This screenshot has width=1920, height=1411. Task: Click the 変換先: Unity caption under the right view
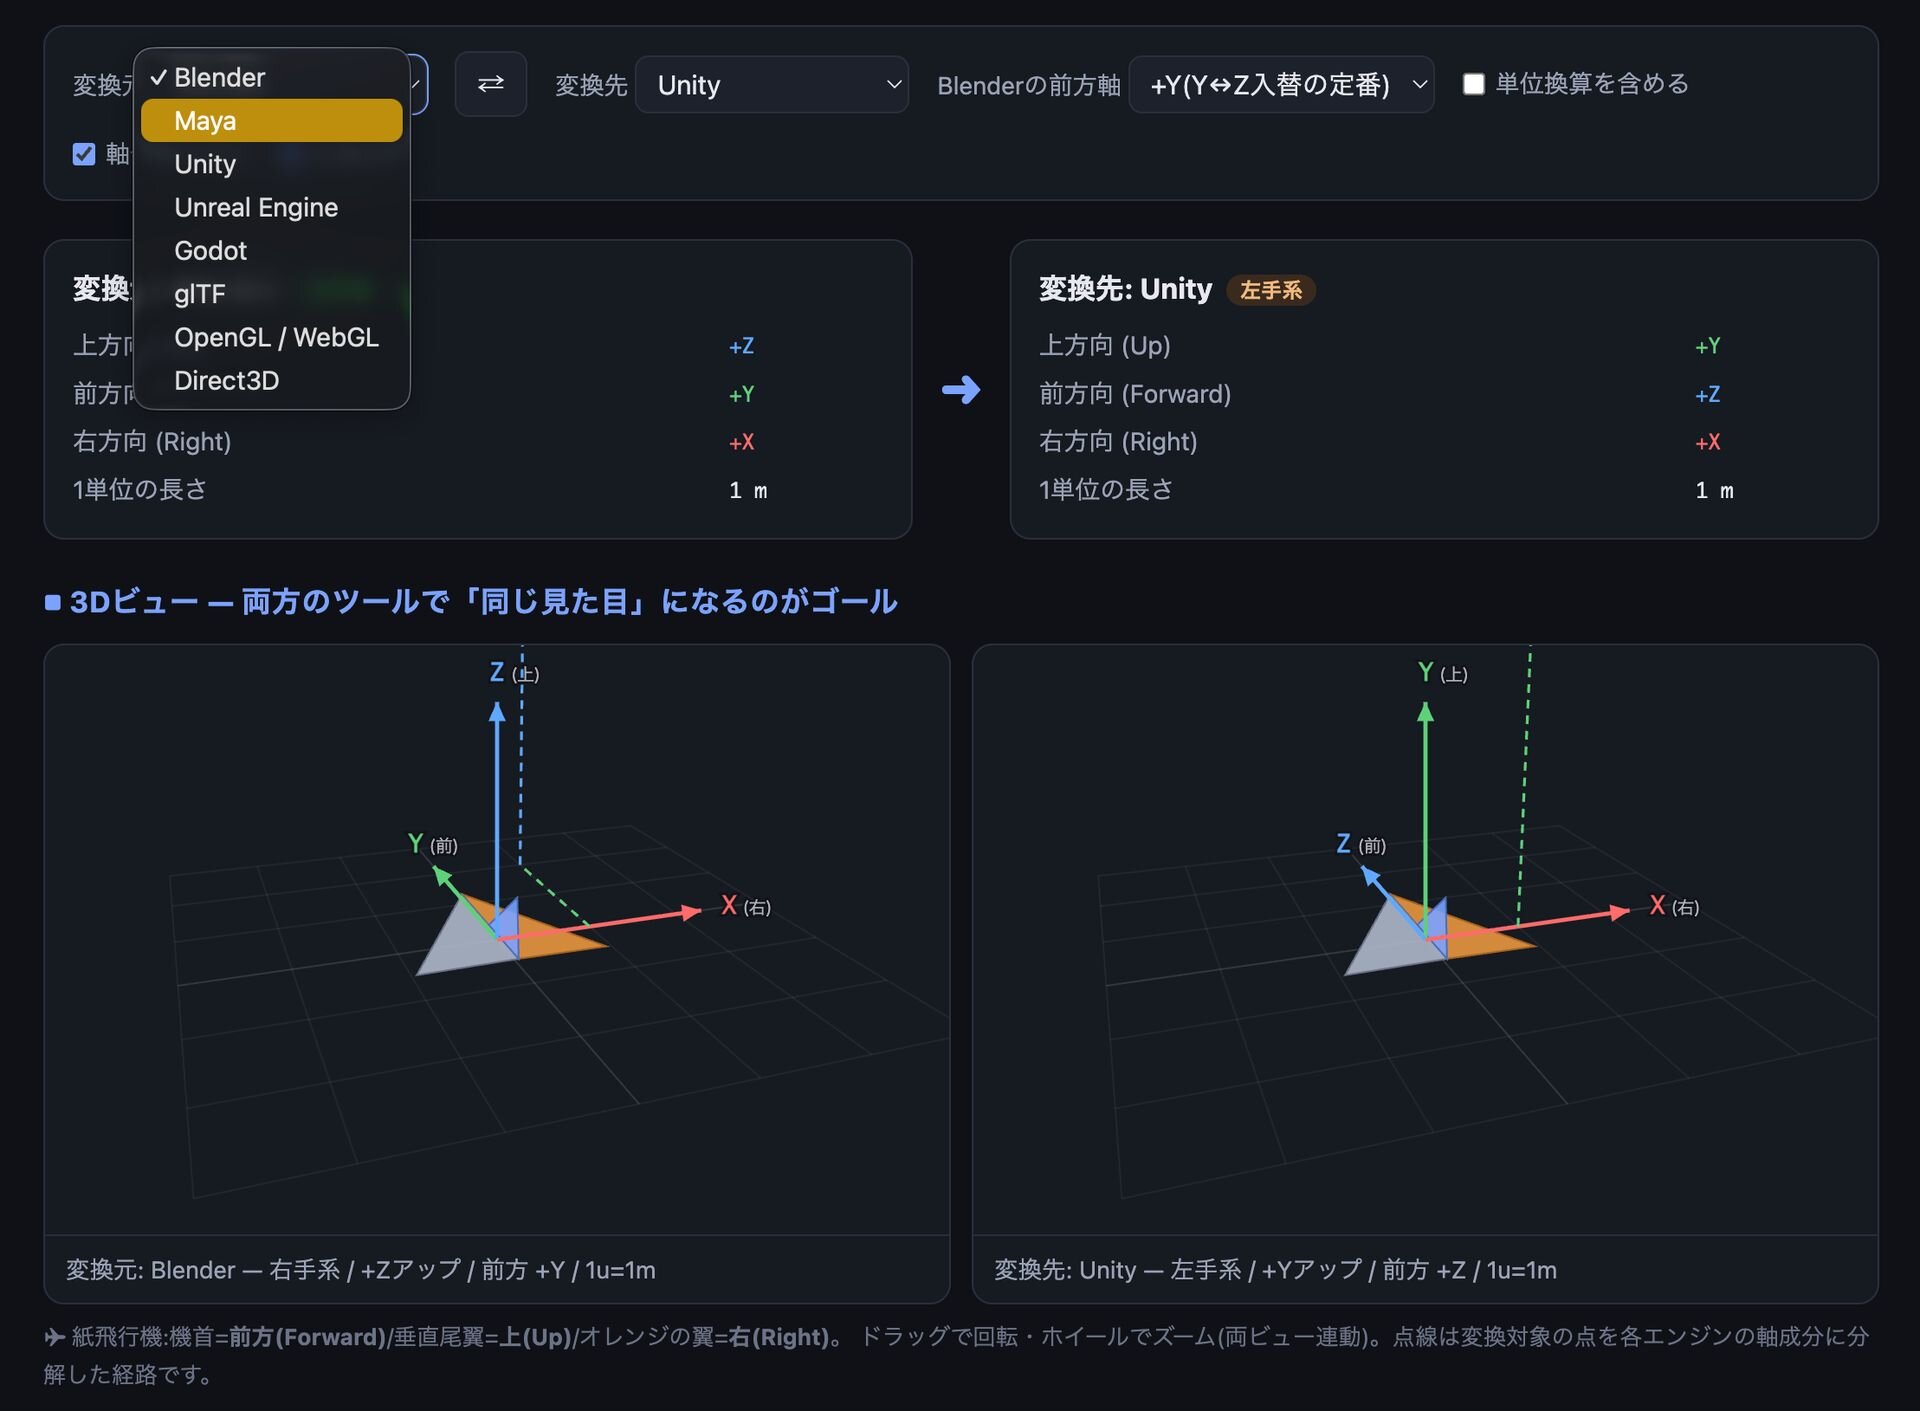point(1275,1270)
